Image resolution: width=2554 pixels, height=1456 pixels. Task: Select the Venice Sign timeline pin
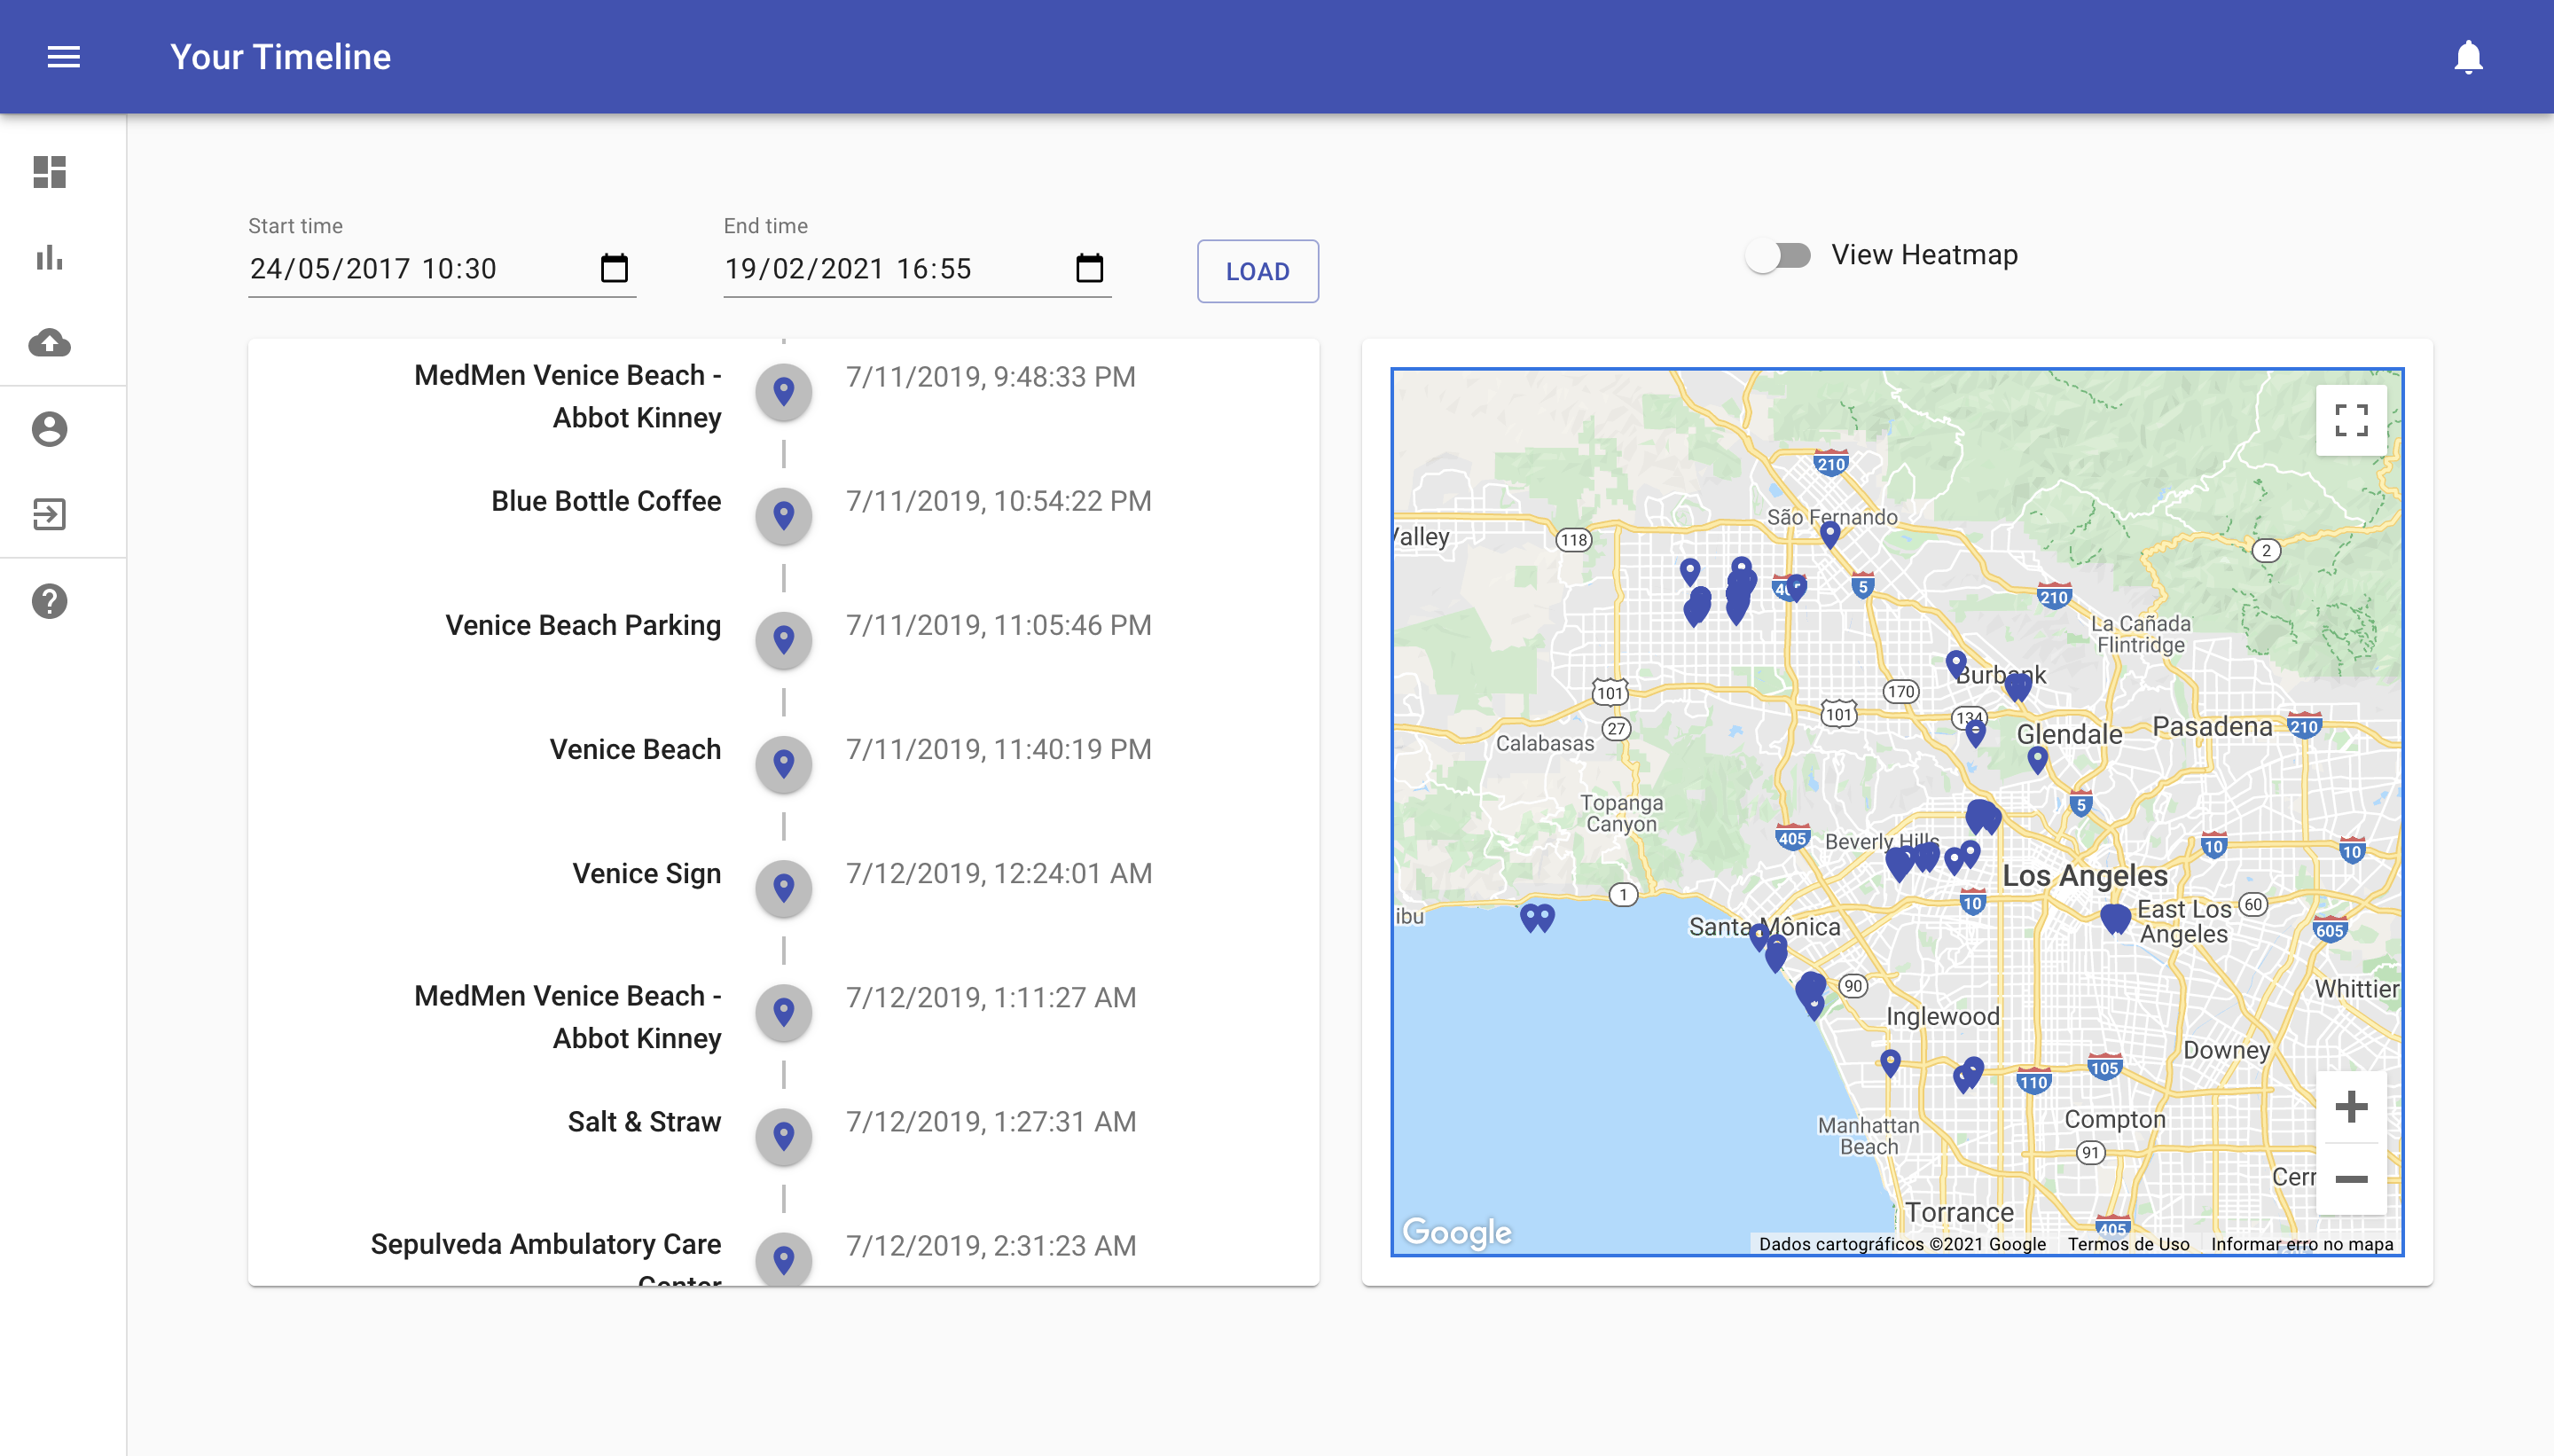click(783, 888)
